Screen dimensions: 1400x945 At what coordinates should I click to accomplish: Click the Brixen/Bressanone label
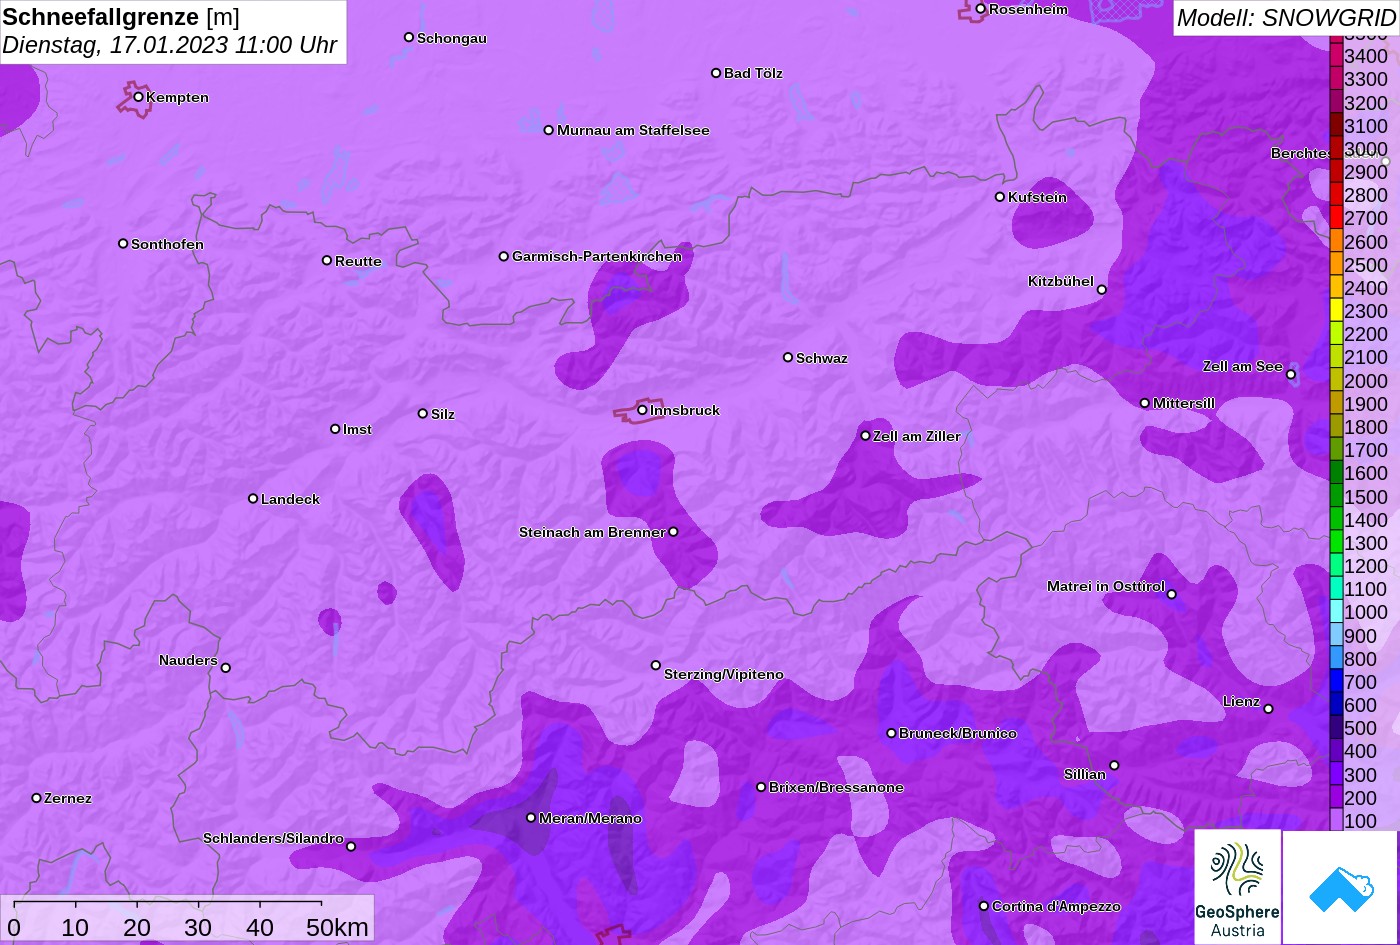click(x=836, y=787)
